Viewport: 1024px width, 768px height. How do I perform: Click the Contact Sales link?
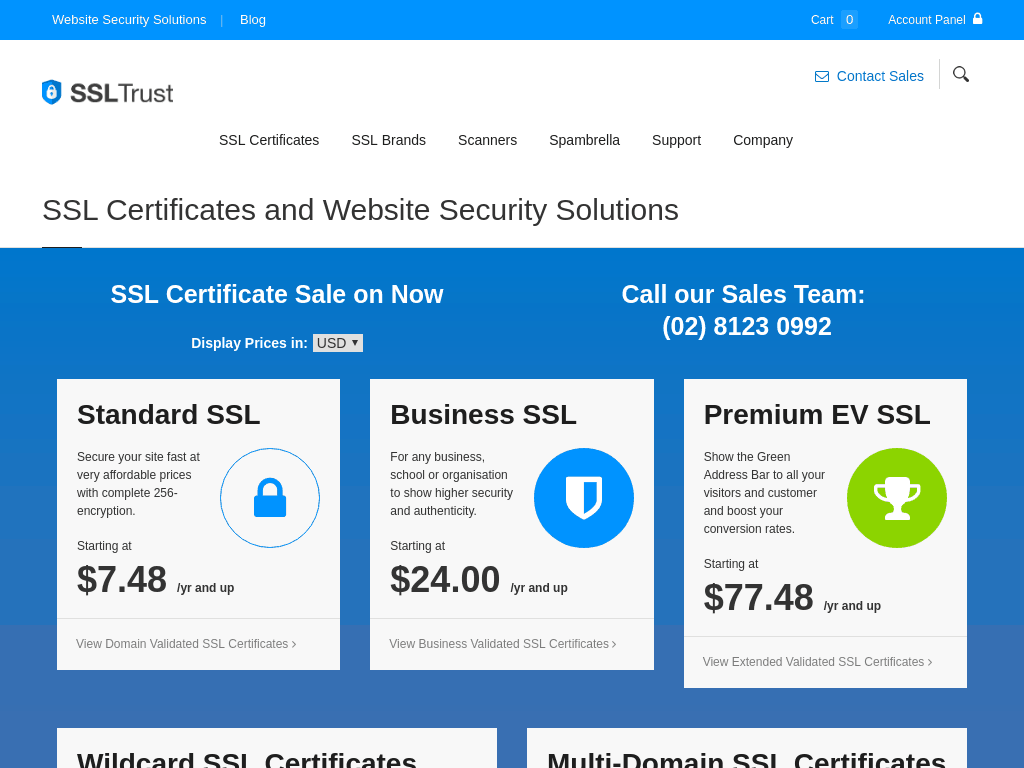(880, 76)
